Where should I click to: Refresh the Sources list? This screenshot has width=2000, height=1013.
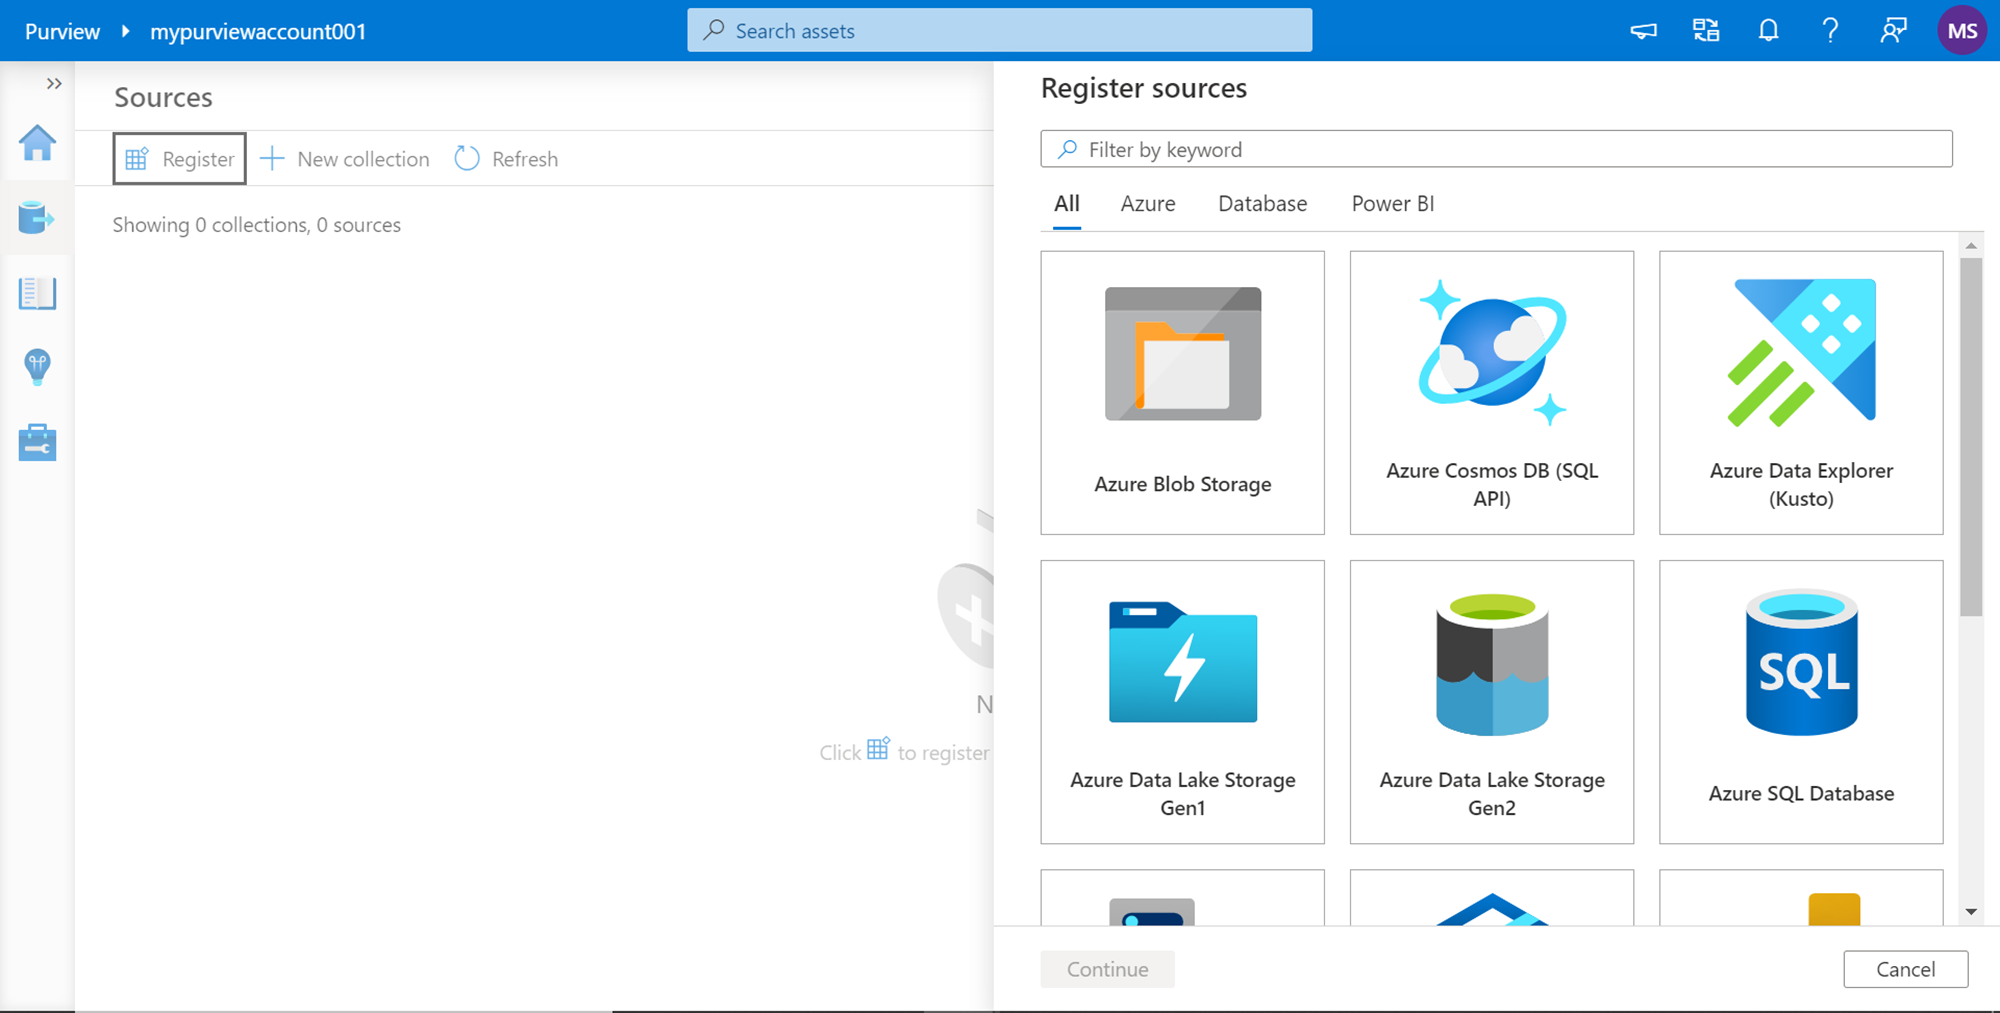point(506,159)
